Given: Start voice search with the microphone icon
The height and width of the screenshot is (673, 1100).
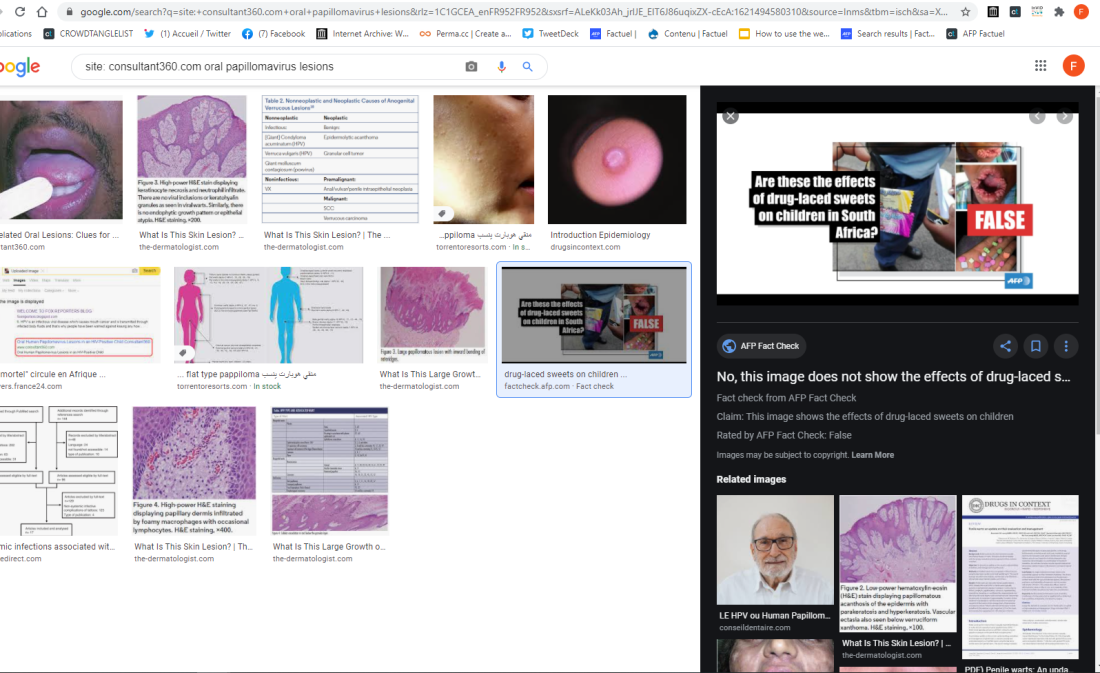Looking at the screenshot, I should pos(501,67).
